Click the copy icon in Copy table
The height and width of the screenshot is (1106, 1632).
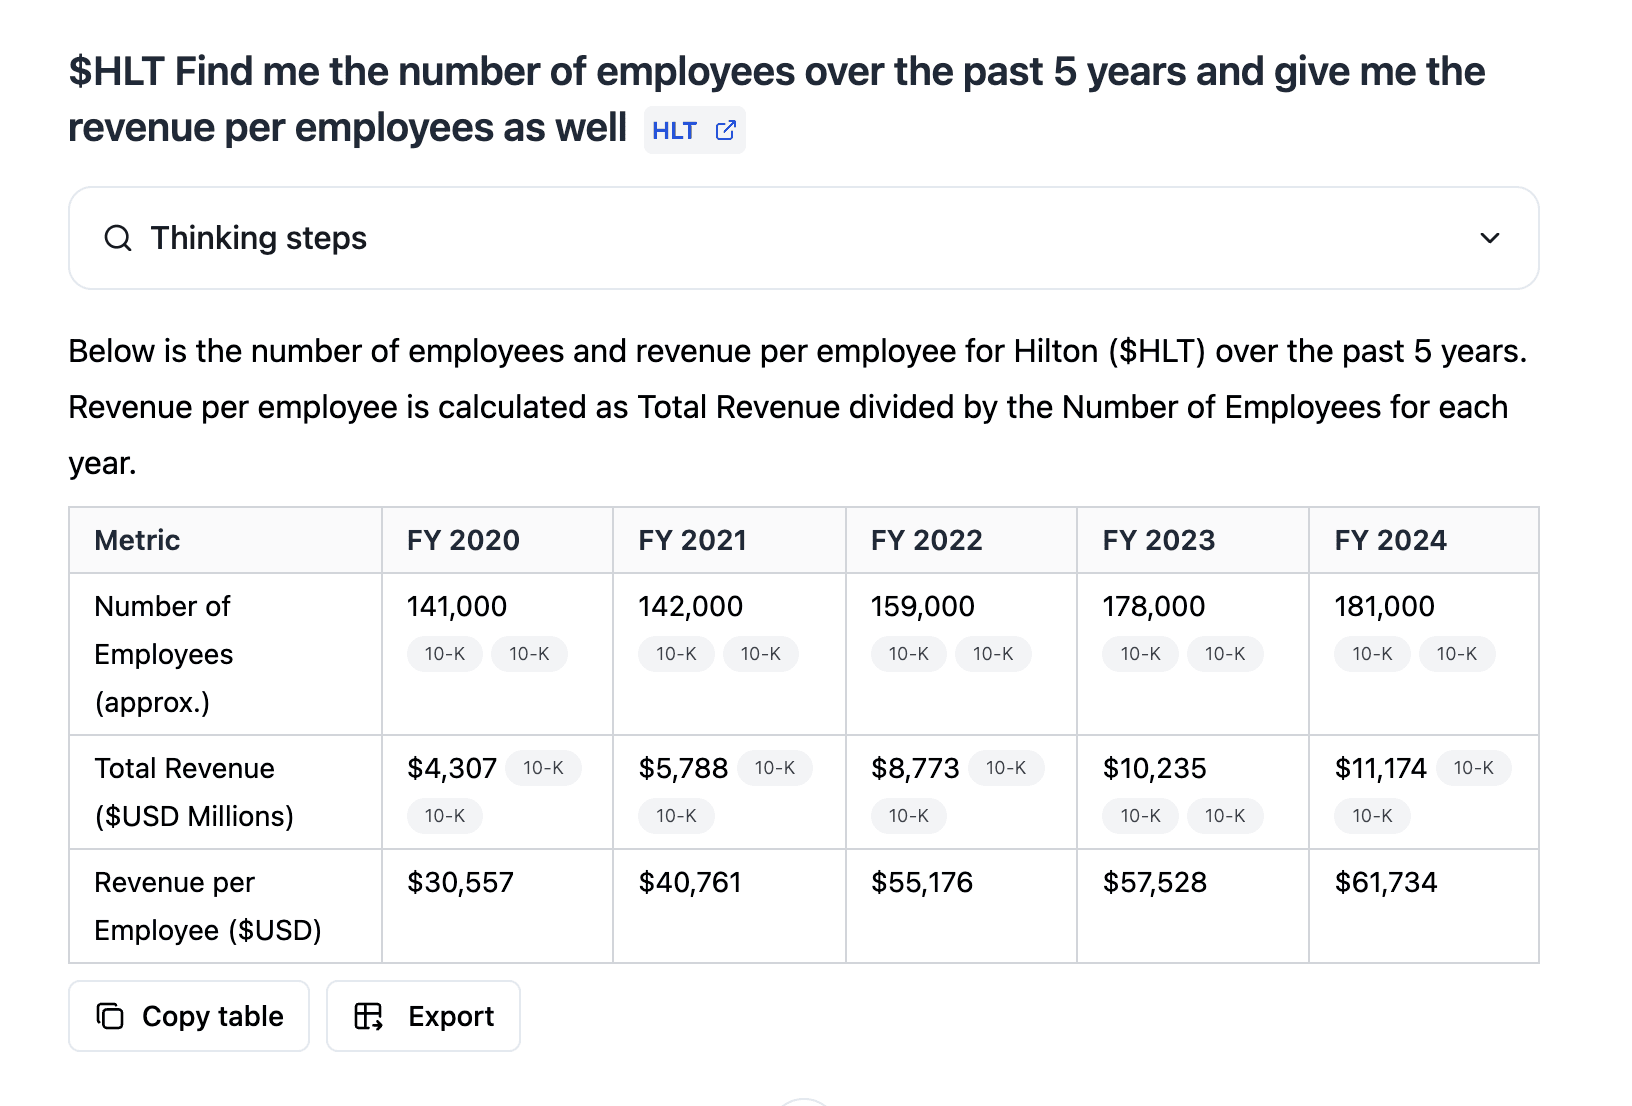(x=110, y=1016)
